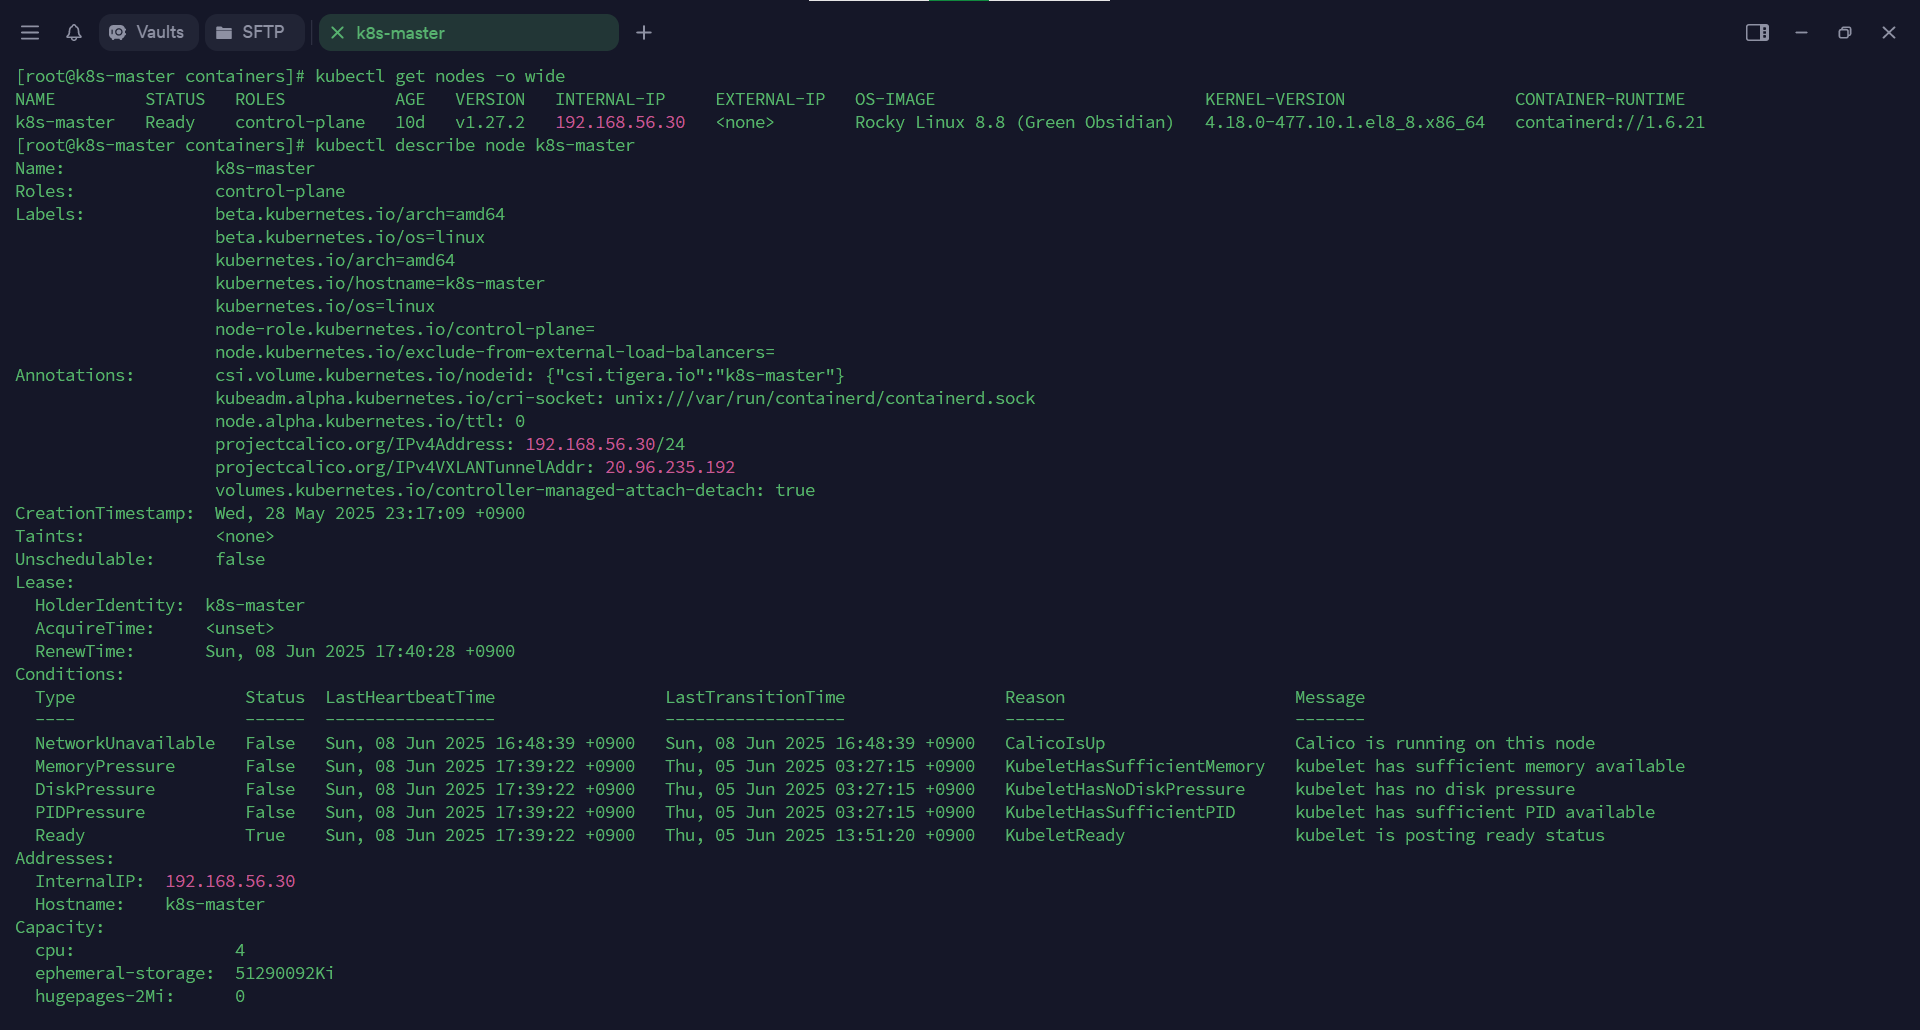Image resolution: width=1920 pixels, height=1030 pixels.
Task: Click the SFTP folder icon
Action: pyautogui.click(x=224, y=33)
